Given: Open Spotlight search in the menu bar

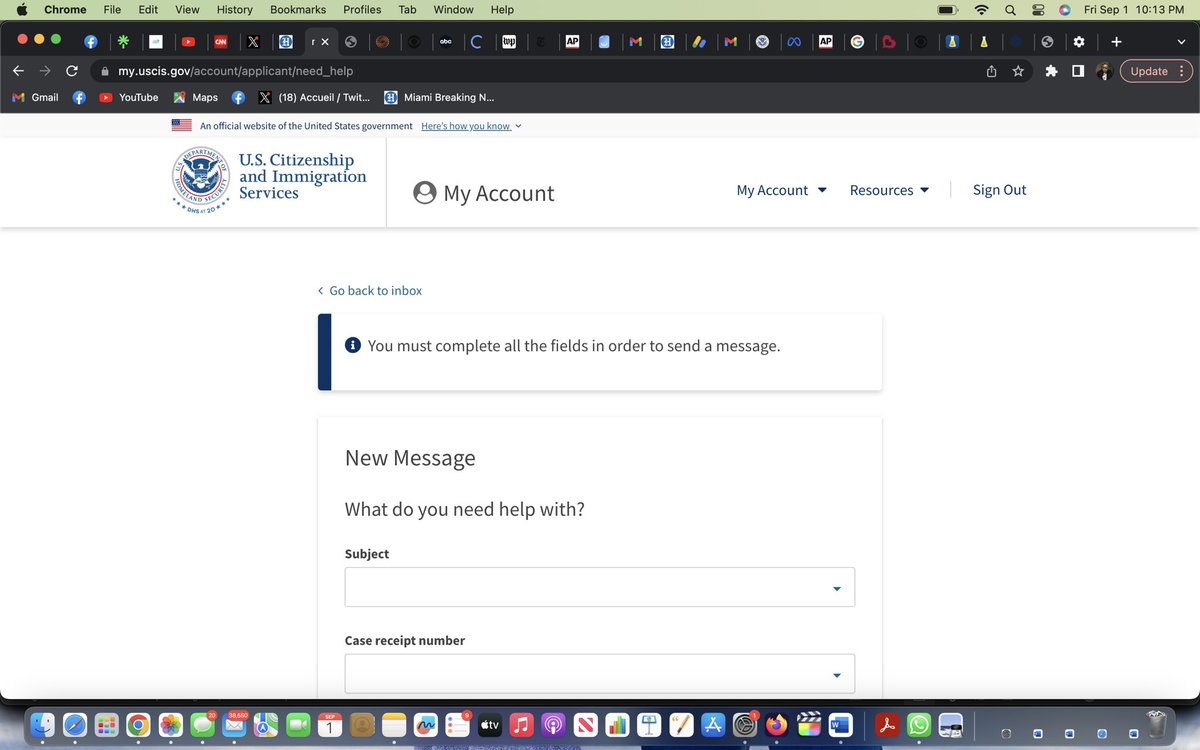Looking at the screenshot, I should coord(1010,9).
